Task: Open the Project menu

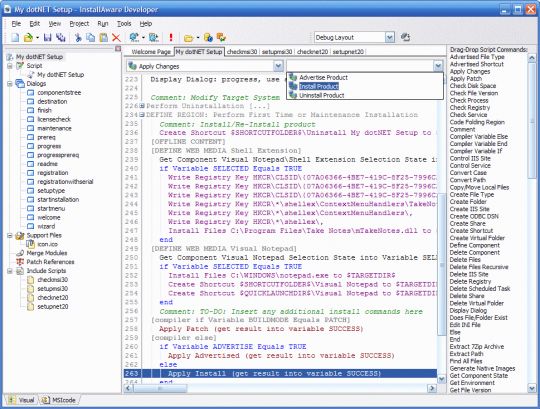Action: click(79, 23)
